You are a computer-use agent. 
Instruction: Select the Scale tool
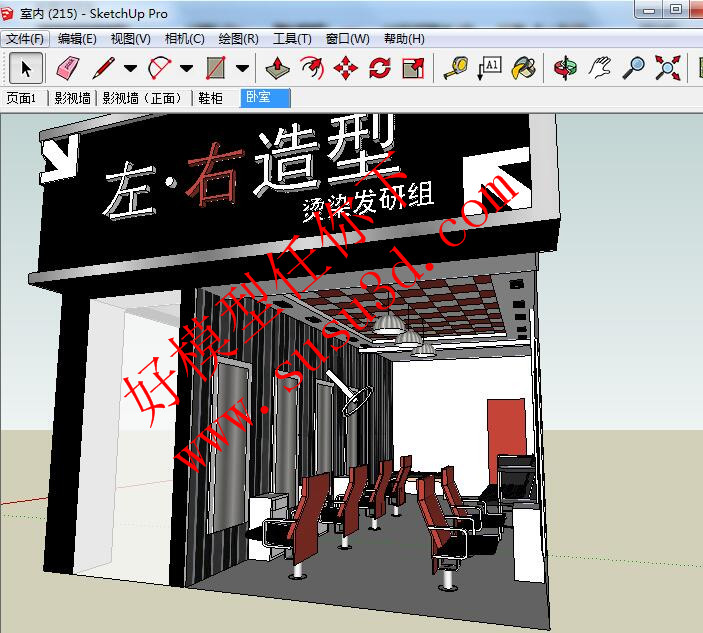tap(413, 68)
